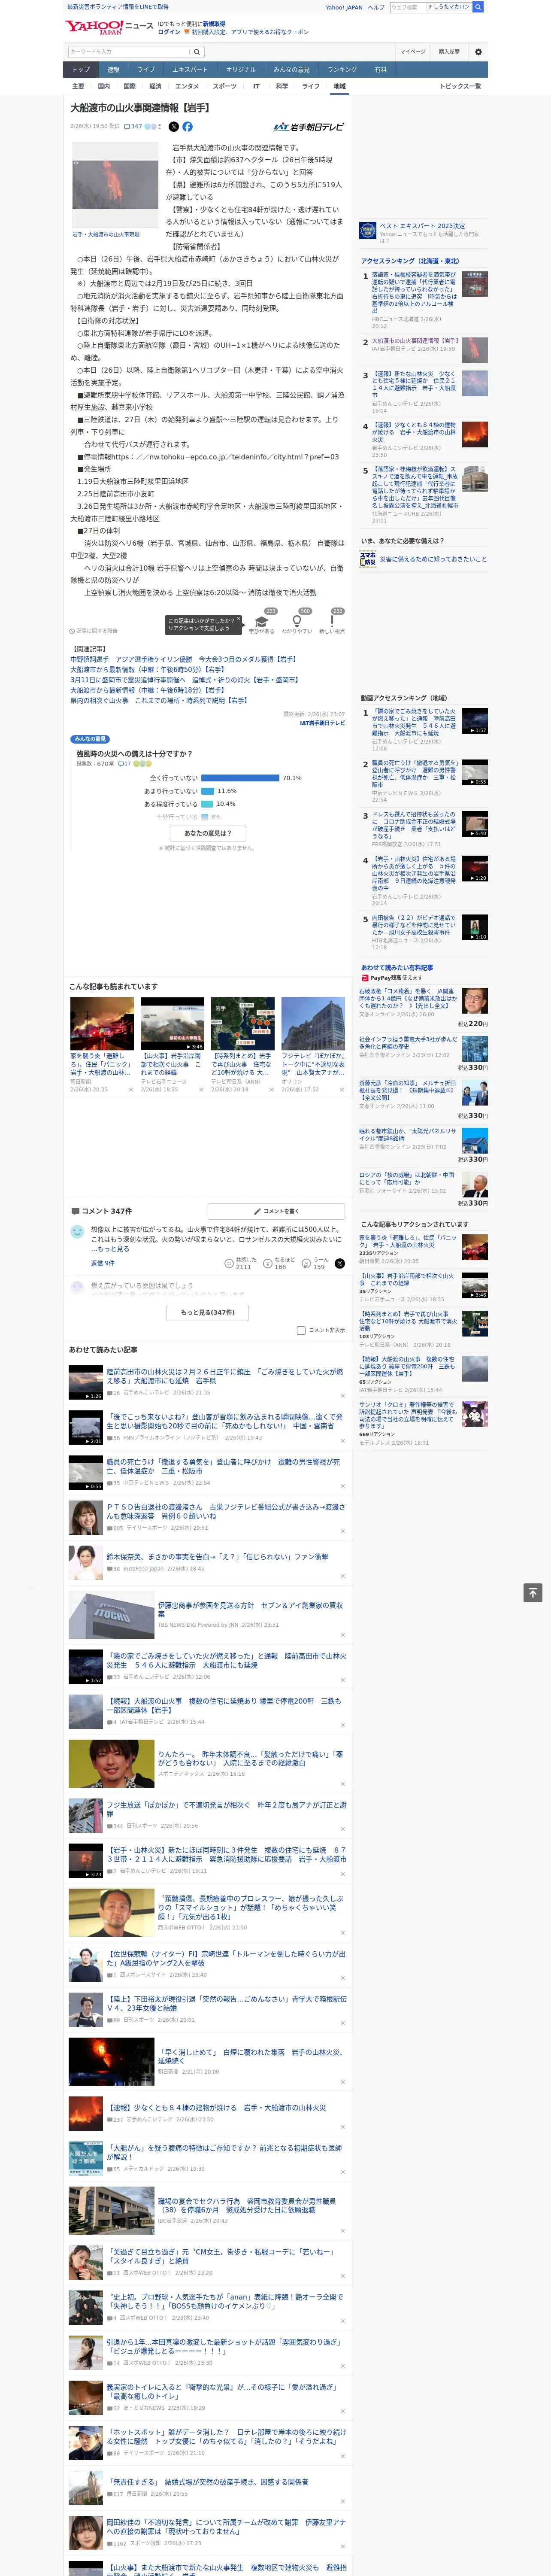Share article on Facebook icon
The height and width of the screenshot is (2576, 551).
pos(187,127)
